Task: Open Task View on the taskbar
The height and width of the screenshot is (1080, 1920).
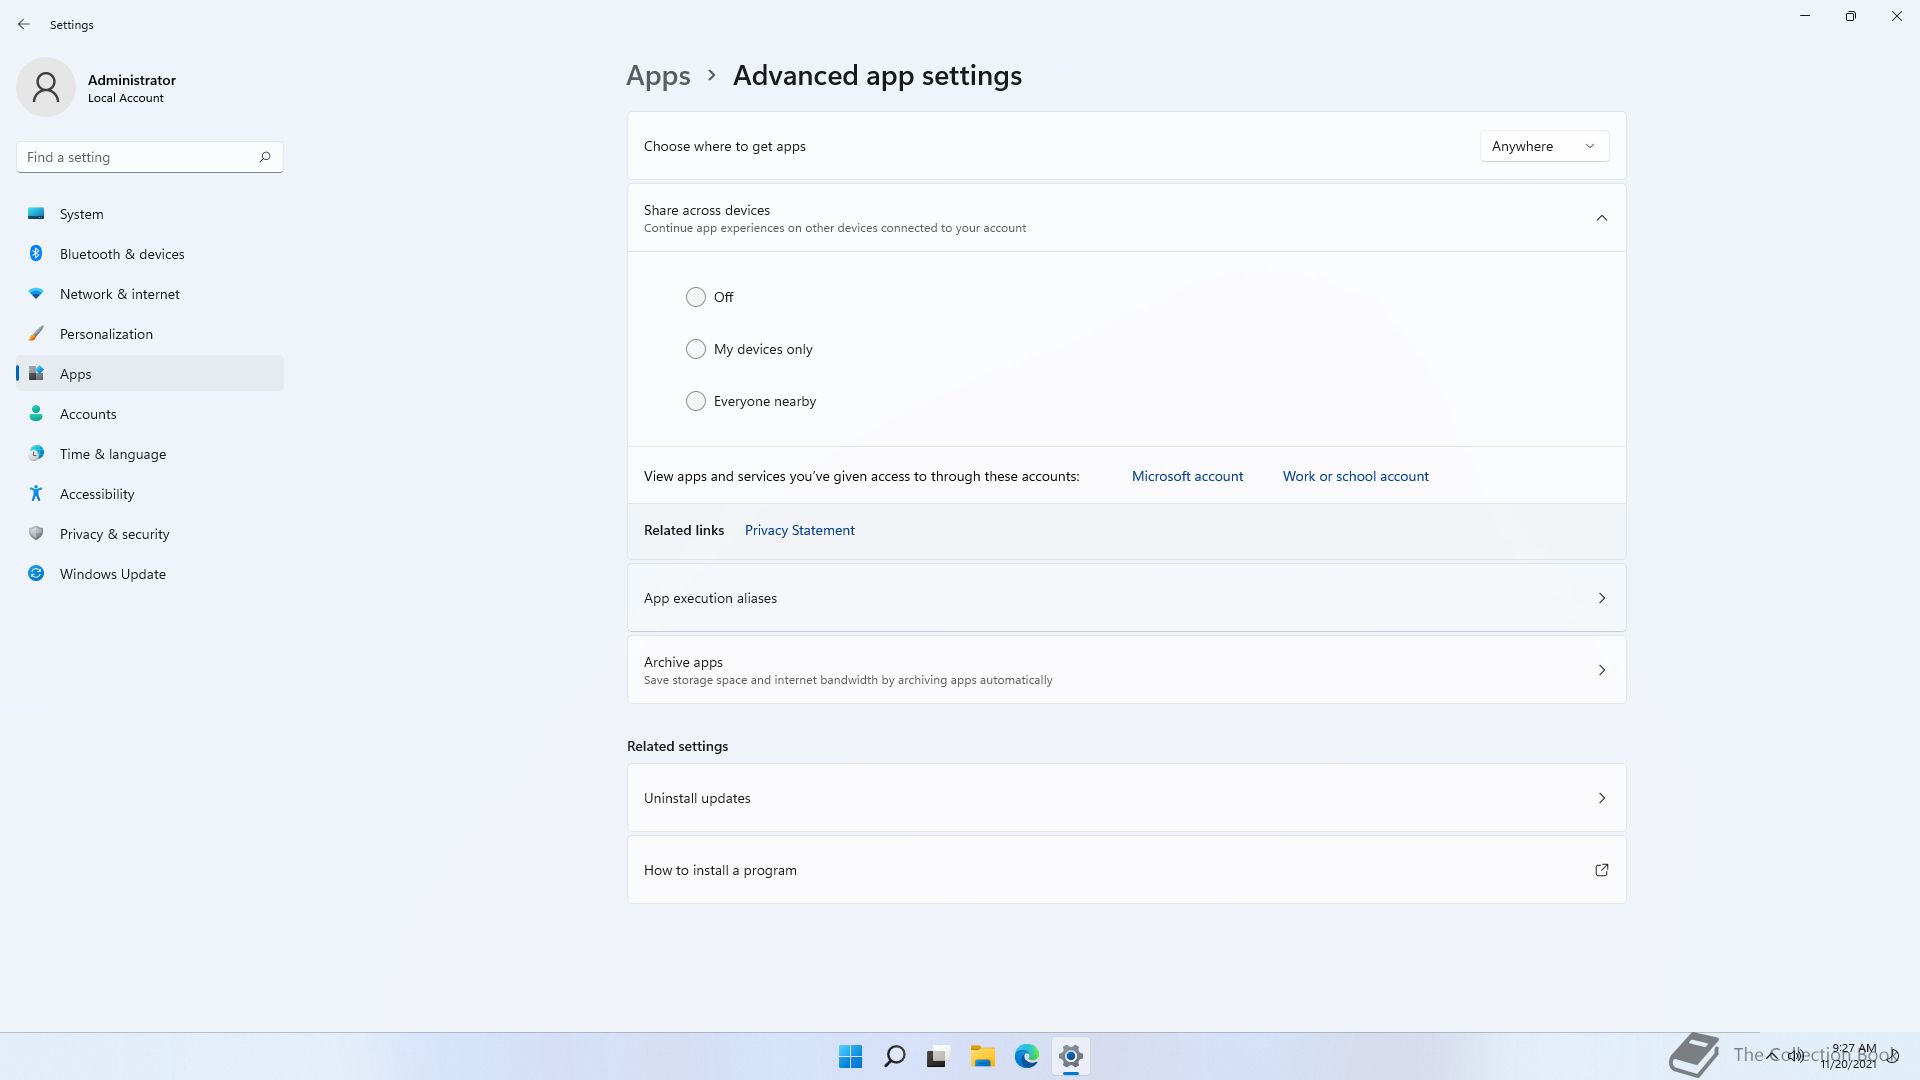Action: tap(938, 1056)
